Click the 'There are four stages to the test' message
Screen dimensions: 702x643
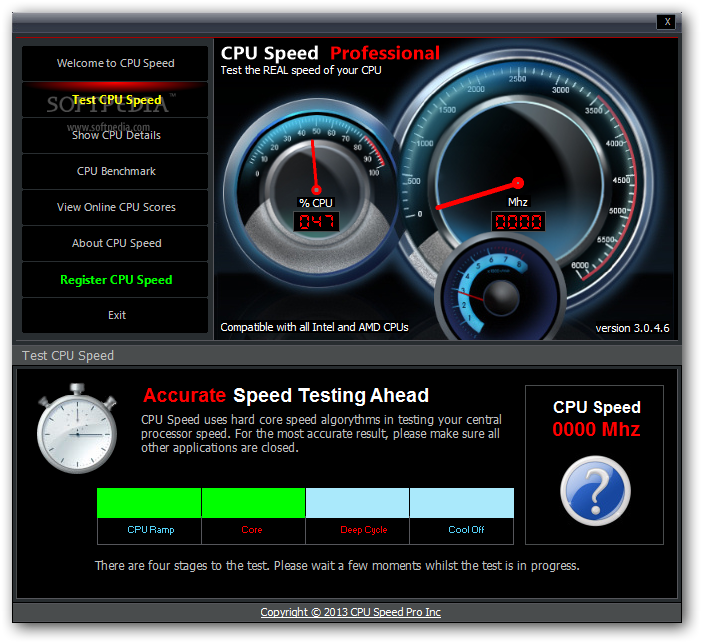337,566
